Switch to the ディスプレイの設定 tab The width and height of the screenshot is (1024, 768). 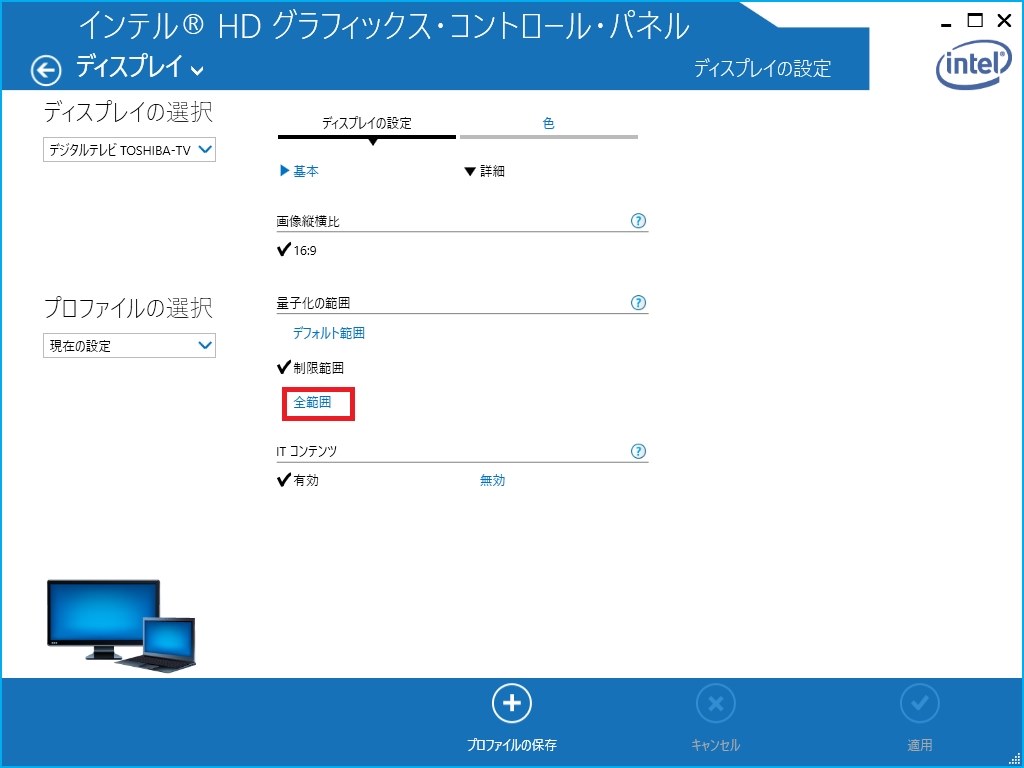coord(366,124)
